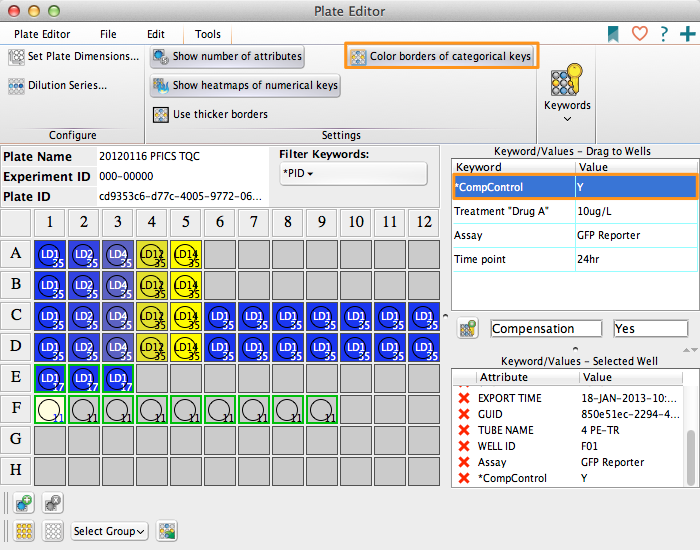The image size is (700, 550).
Task: Edit the Yes value field
Action: pyautogui.click(x=650, y=329)
